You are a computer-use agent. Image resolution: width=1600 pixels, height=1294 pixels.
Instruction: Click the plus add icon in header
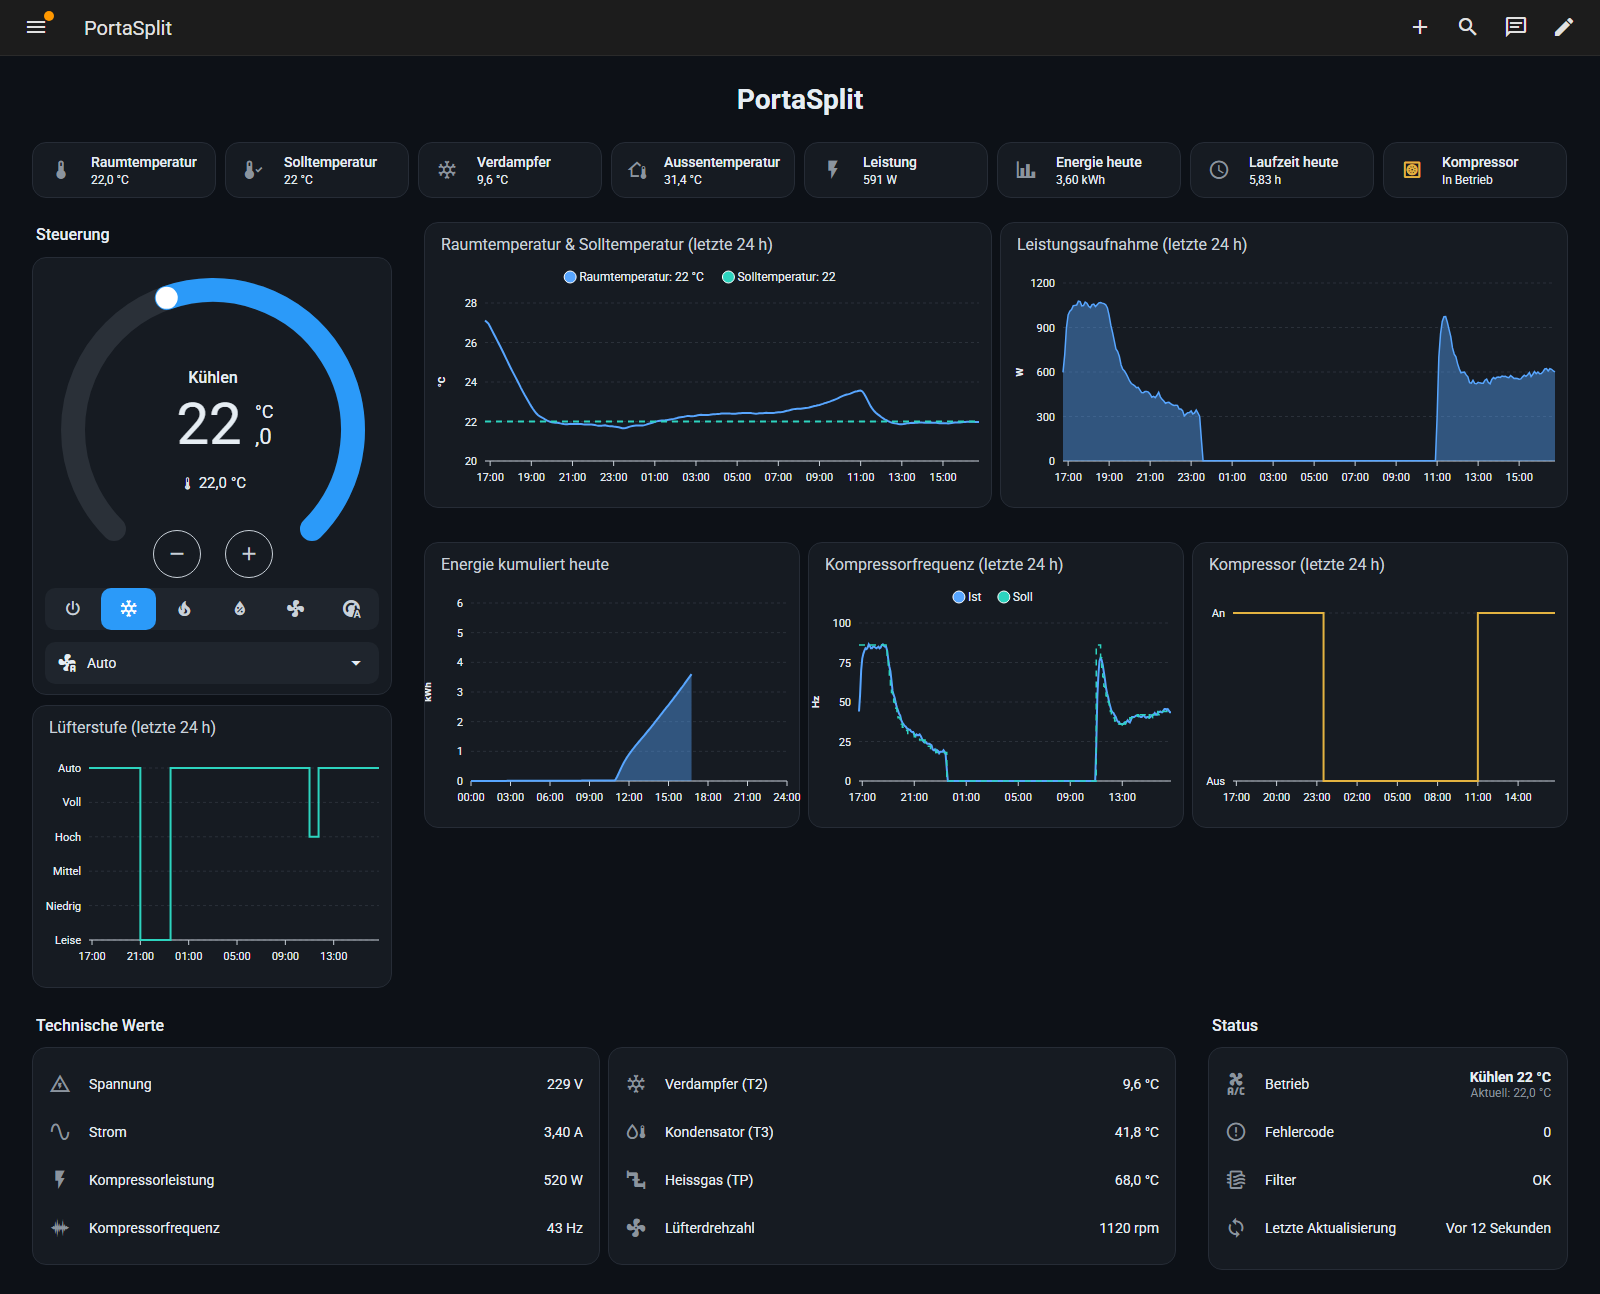click(1419, 27)
